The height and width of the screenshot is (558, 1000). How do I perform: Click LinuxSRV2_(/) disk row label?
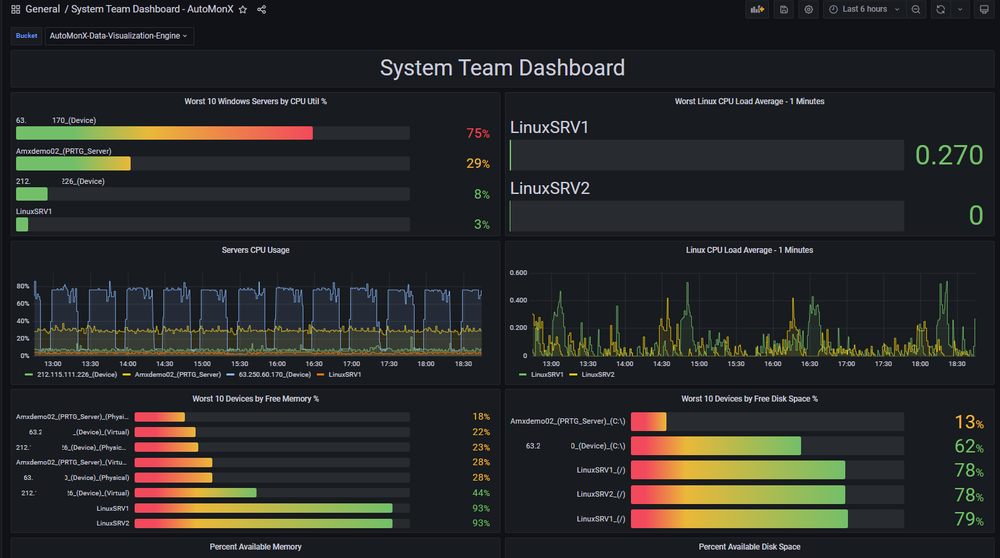pyautogui.click(x=601, y=494)
